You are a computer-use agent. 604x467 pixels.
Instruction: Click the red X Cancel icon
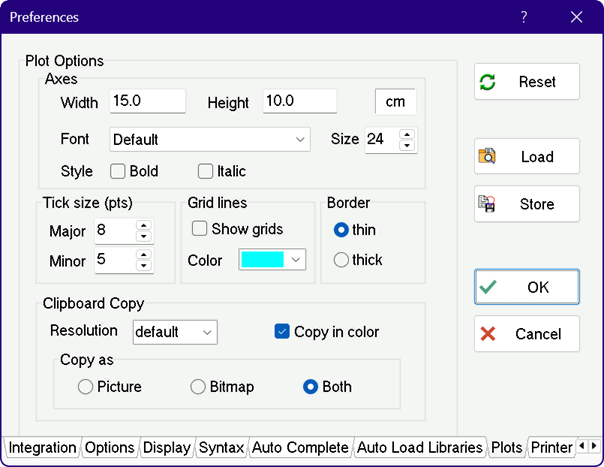488,334
